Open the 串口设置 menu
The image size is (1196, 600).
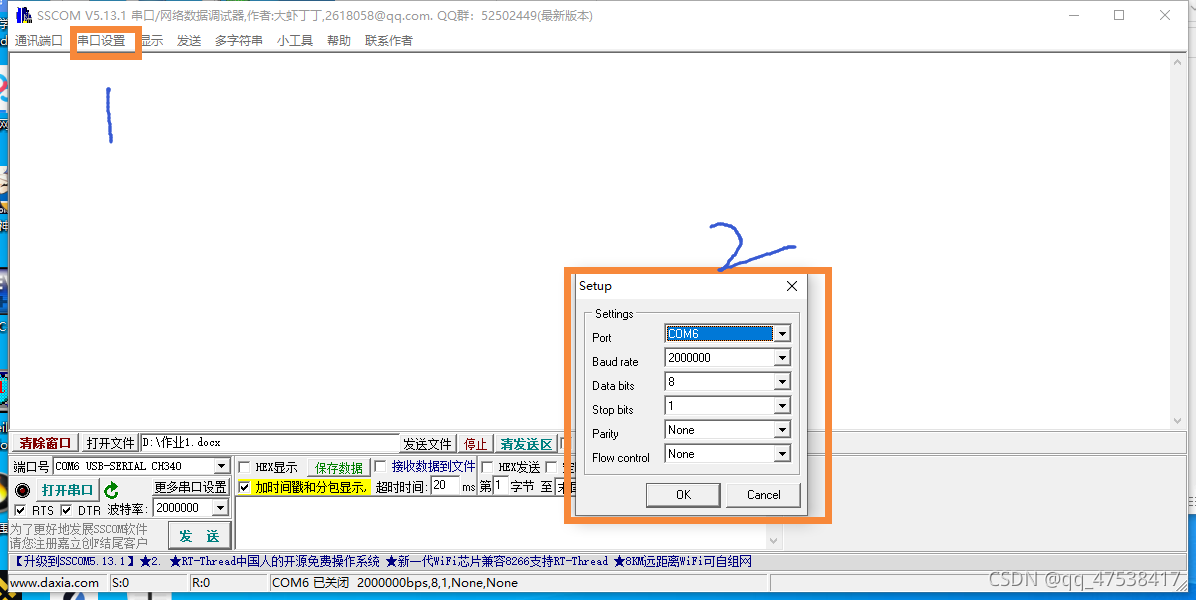coord(102,41)
